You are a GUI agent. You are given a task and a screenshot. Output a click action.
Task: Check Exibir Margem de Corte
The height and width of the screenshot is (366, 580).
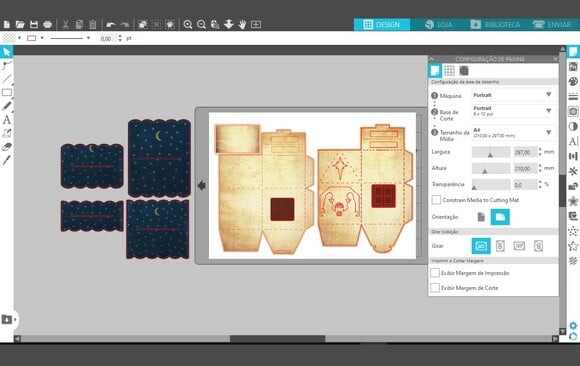coord(435,288)
